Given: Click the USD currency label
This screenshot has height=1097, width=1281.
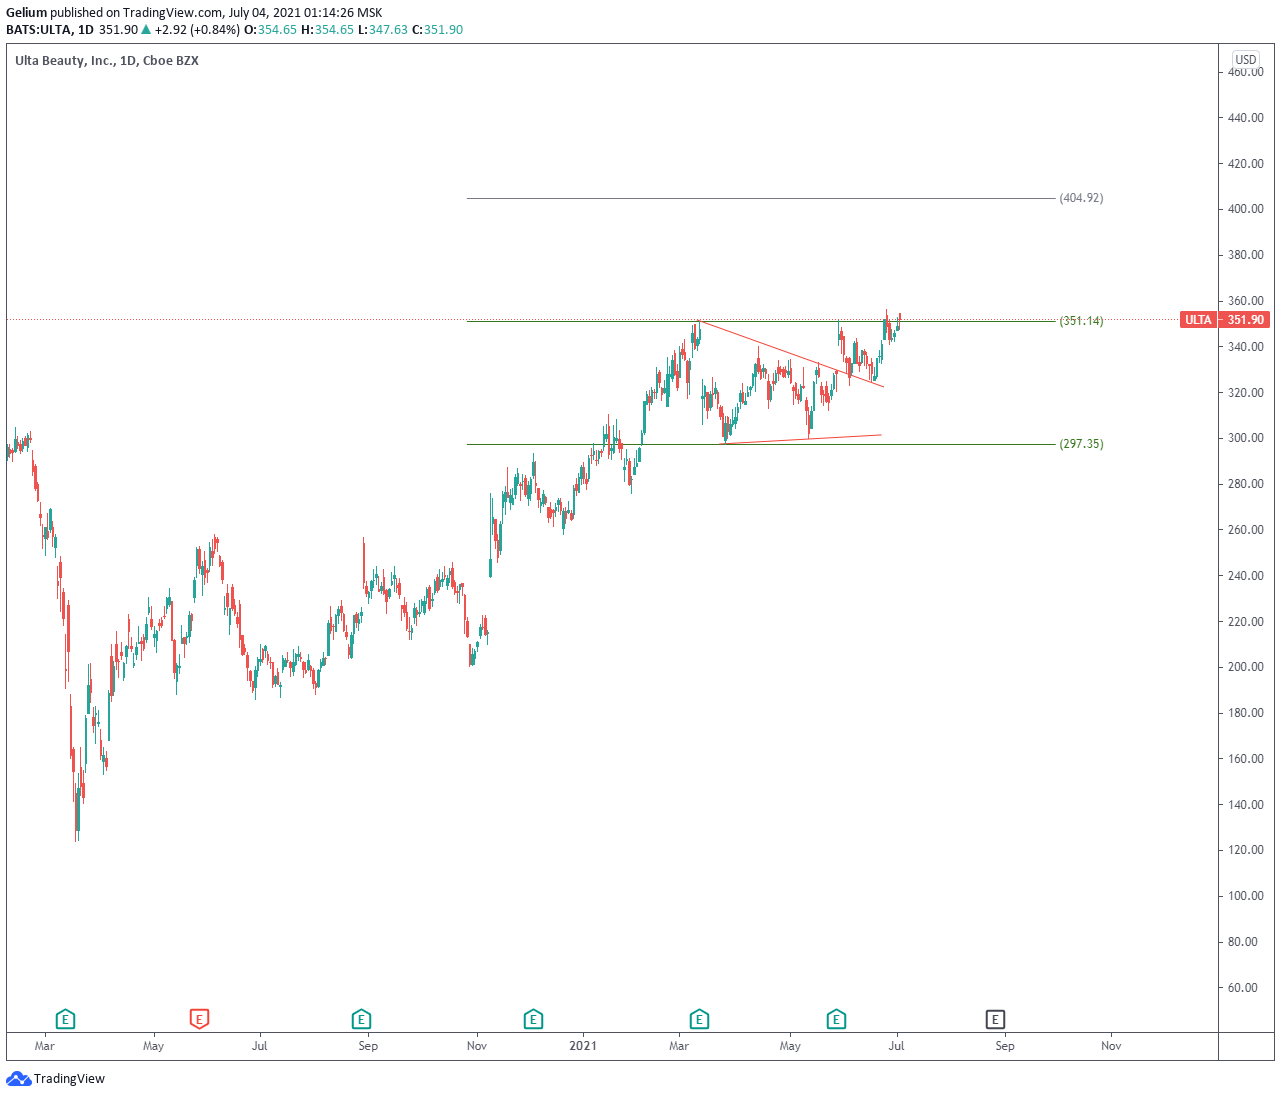Looking at the screenshot, I should [1246, 60].
